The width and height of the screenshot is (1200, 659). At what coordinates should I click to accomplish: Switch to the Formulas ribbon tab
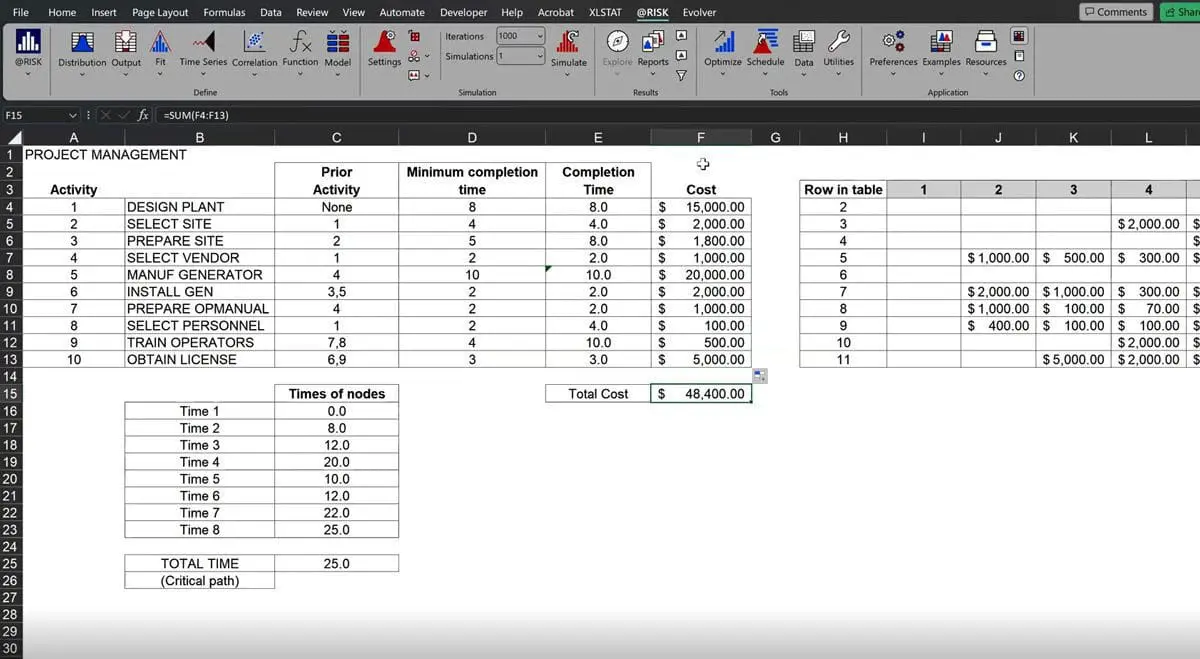point(224,12)
